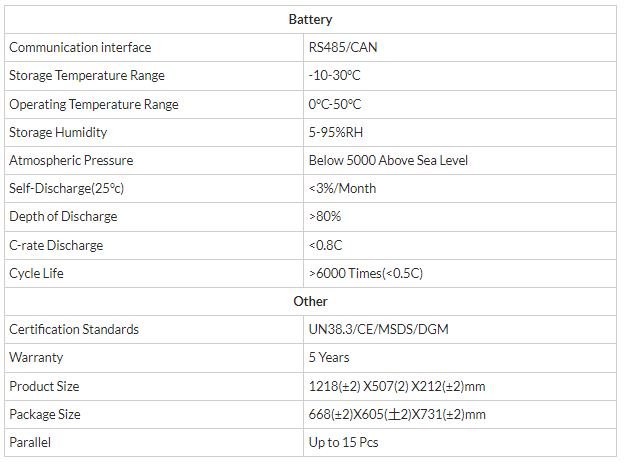Click the 5-95%RH humidity value
Screen dimensions: 632x472
(334, 132)
